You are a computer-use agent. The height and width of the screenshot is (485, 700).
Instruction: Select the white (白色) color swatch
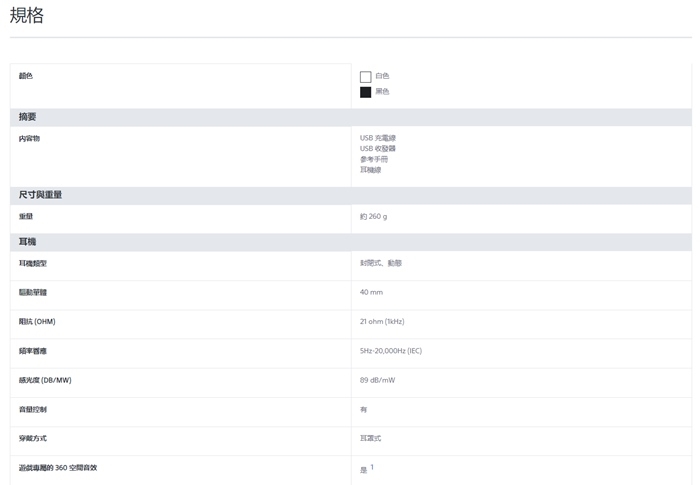[365, 77]
